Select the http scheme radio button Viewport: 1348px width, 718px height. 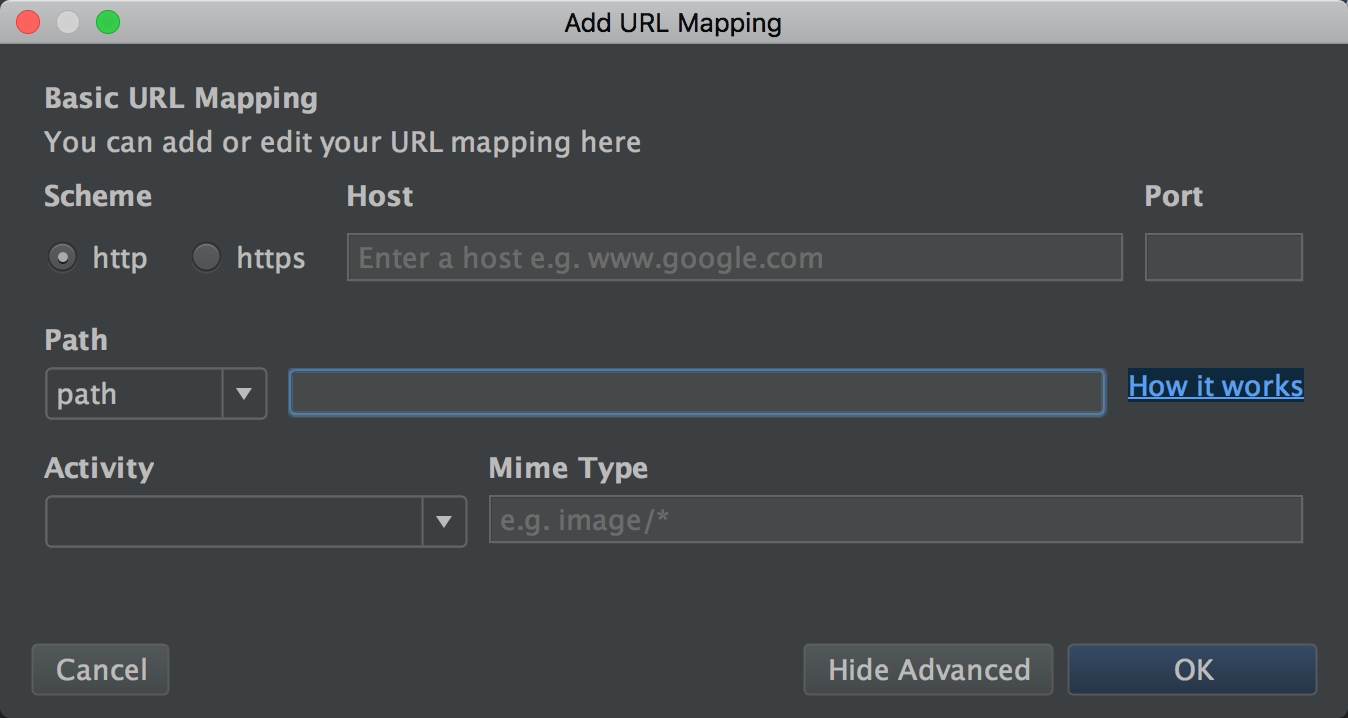62,258
